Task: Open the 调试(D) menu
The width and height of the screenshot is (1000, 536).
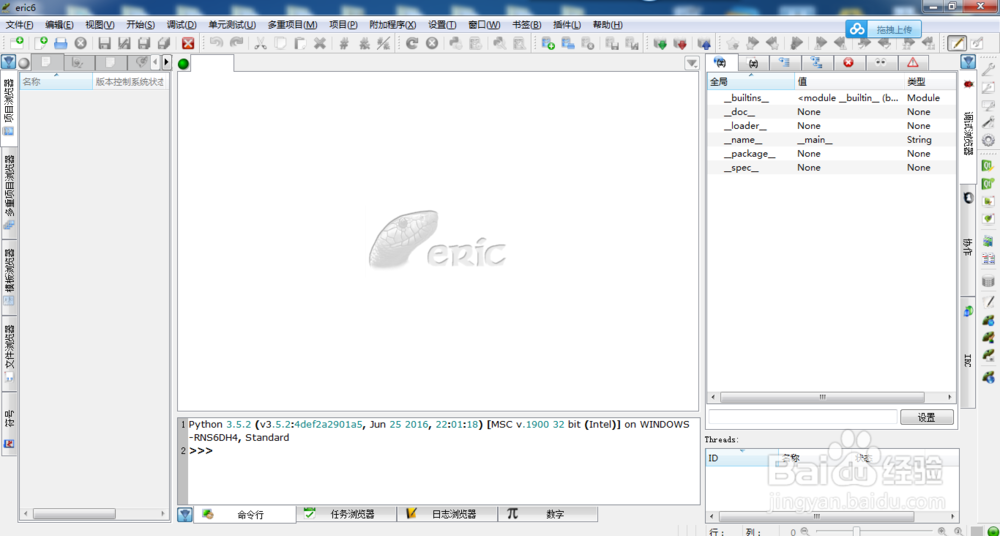Action: 181,25
